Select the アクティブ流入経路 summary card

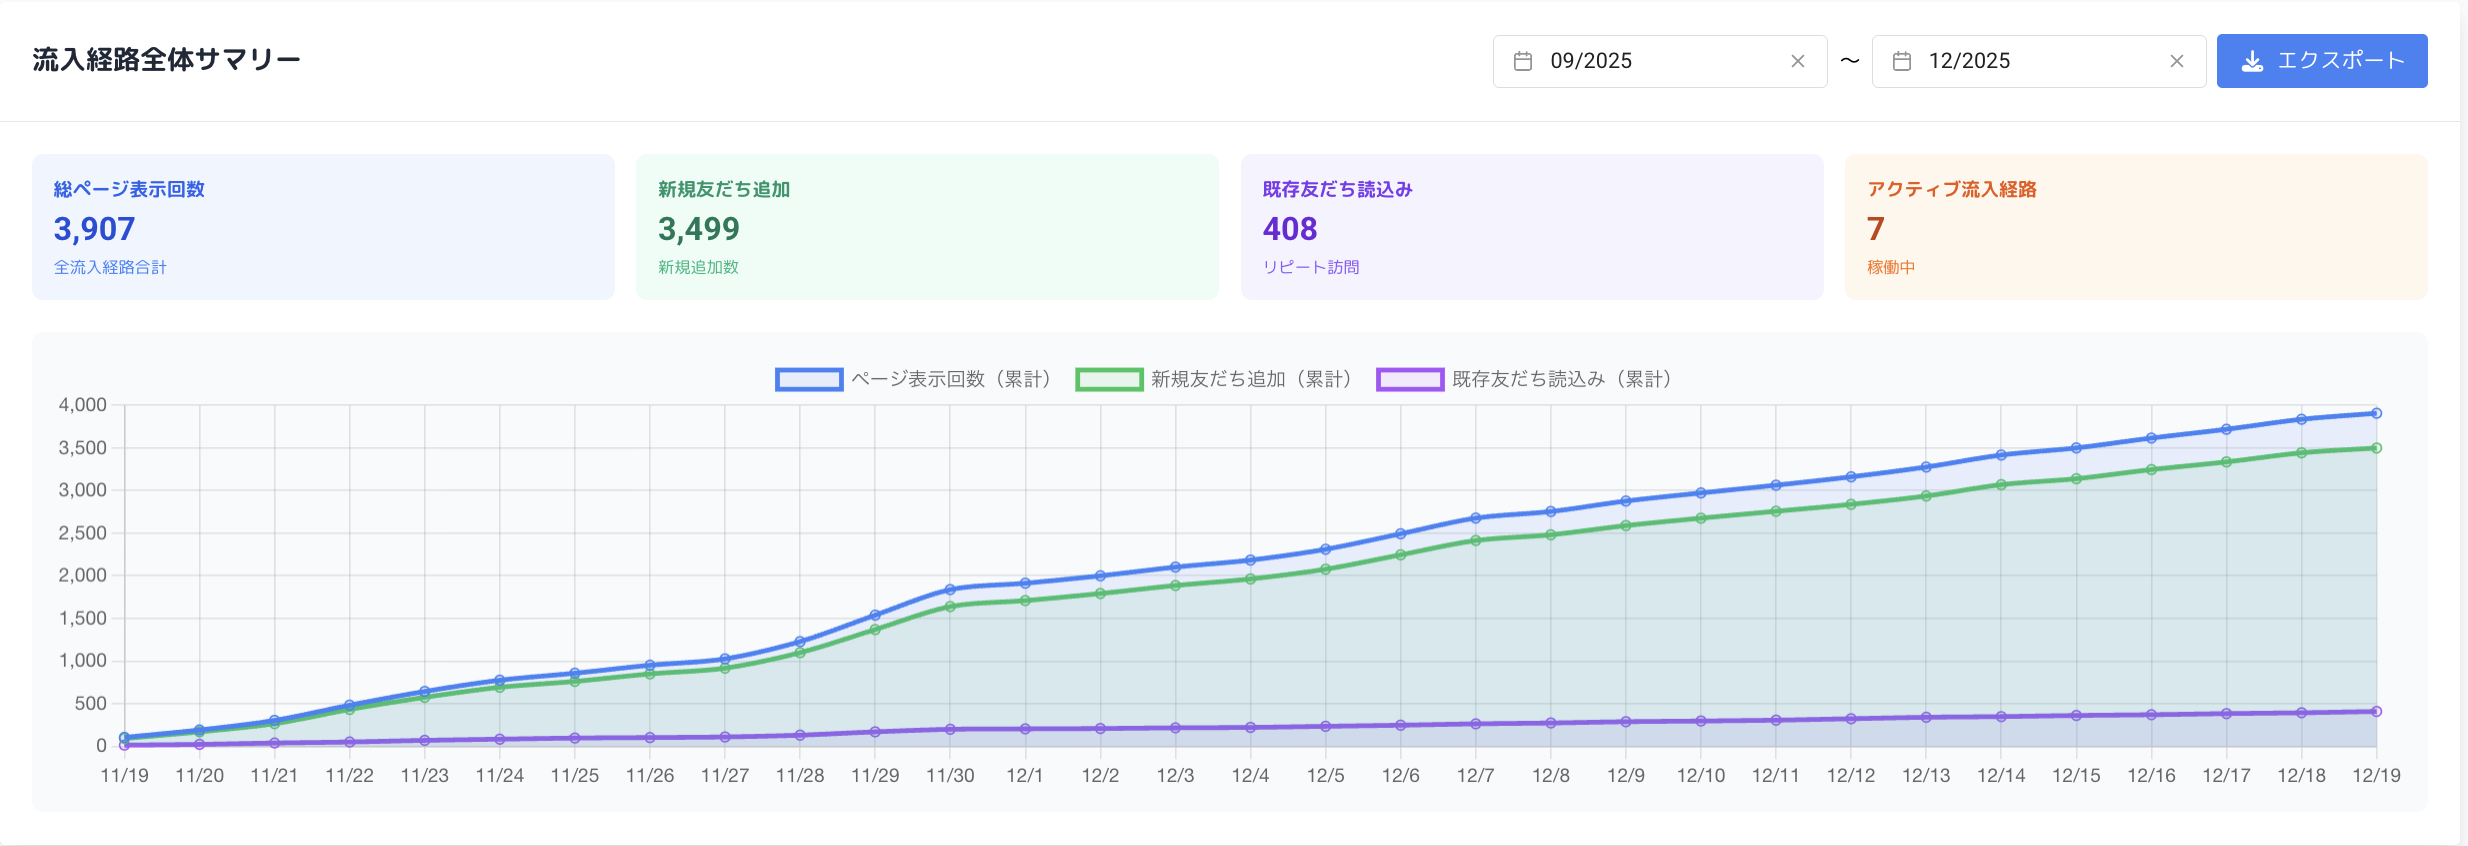pyautogui.click(x=2135, y=227)
